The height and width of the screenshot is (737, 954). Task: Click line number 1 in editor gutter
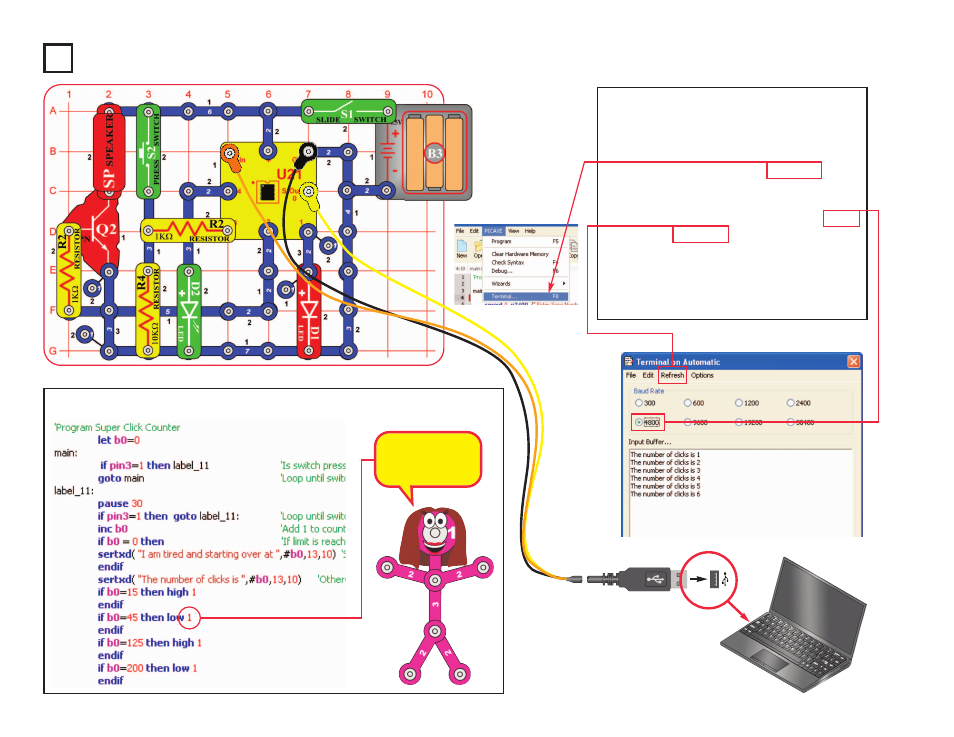(462, 277)
